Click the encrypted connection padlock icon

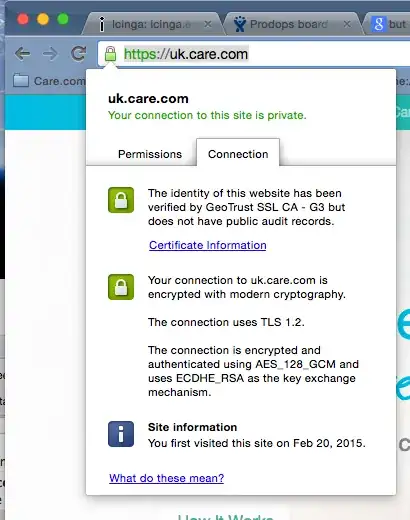point(121,287)
